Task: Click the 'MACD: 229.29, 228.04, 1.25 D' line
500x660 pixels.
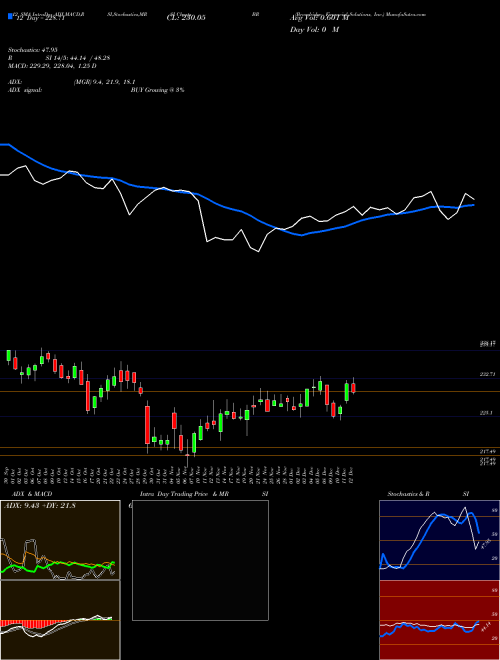Action: coord(52,66)
